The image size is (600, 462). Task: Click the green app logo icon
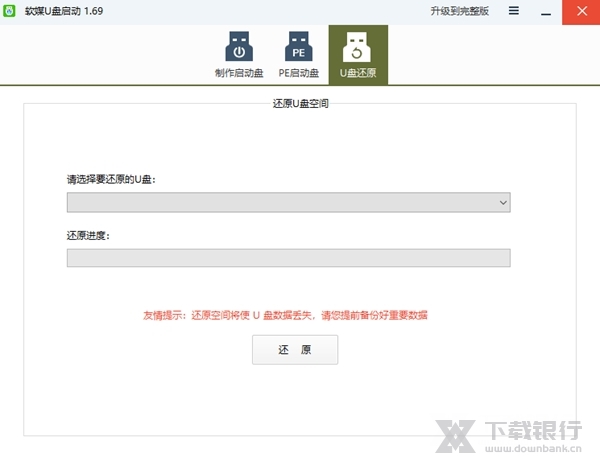click(9, 11)
